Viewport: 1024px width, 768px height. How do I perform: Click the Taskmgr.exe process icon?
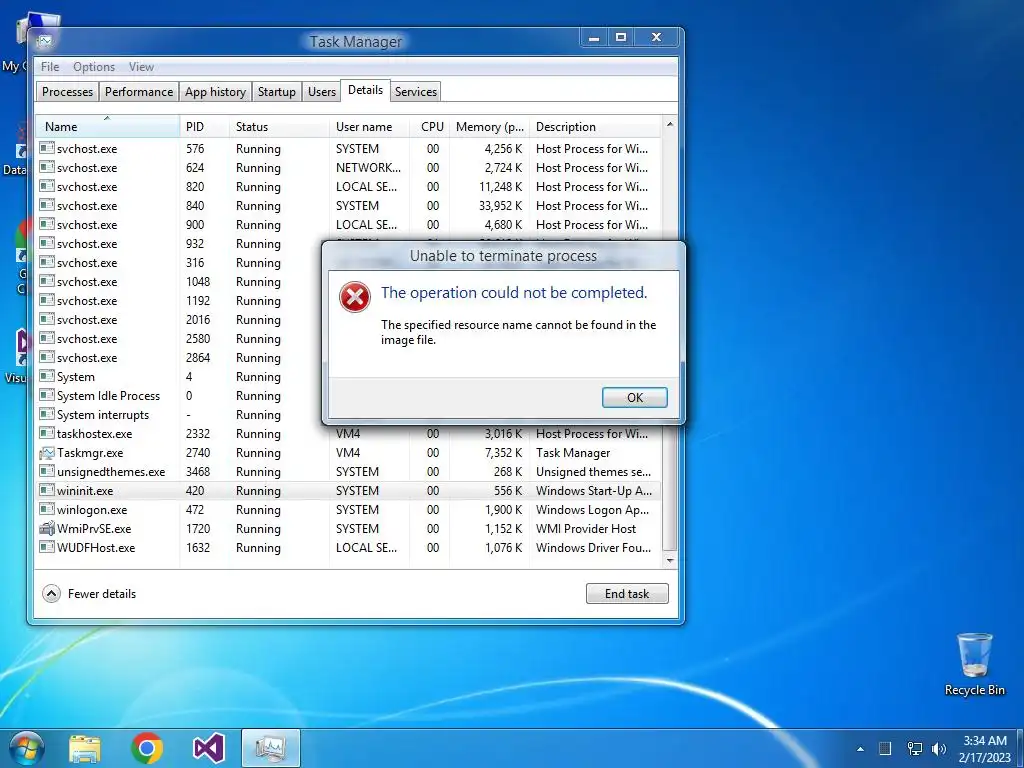[x=46, y=453]
